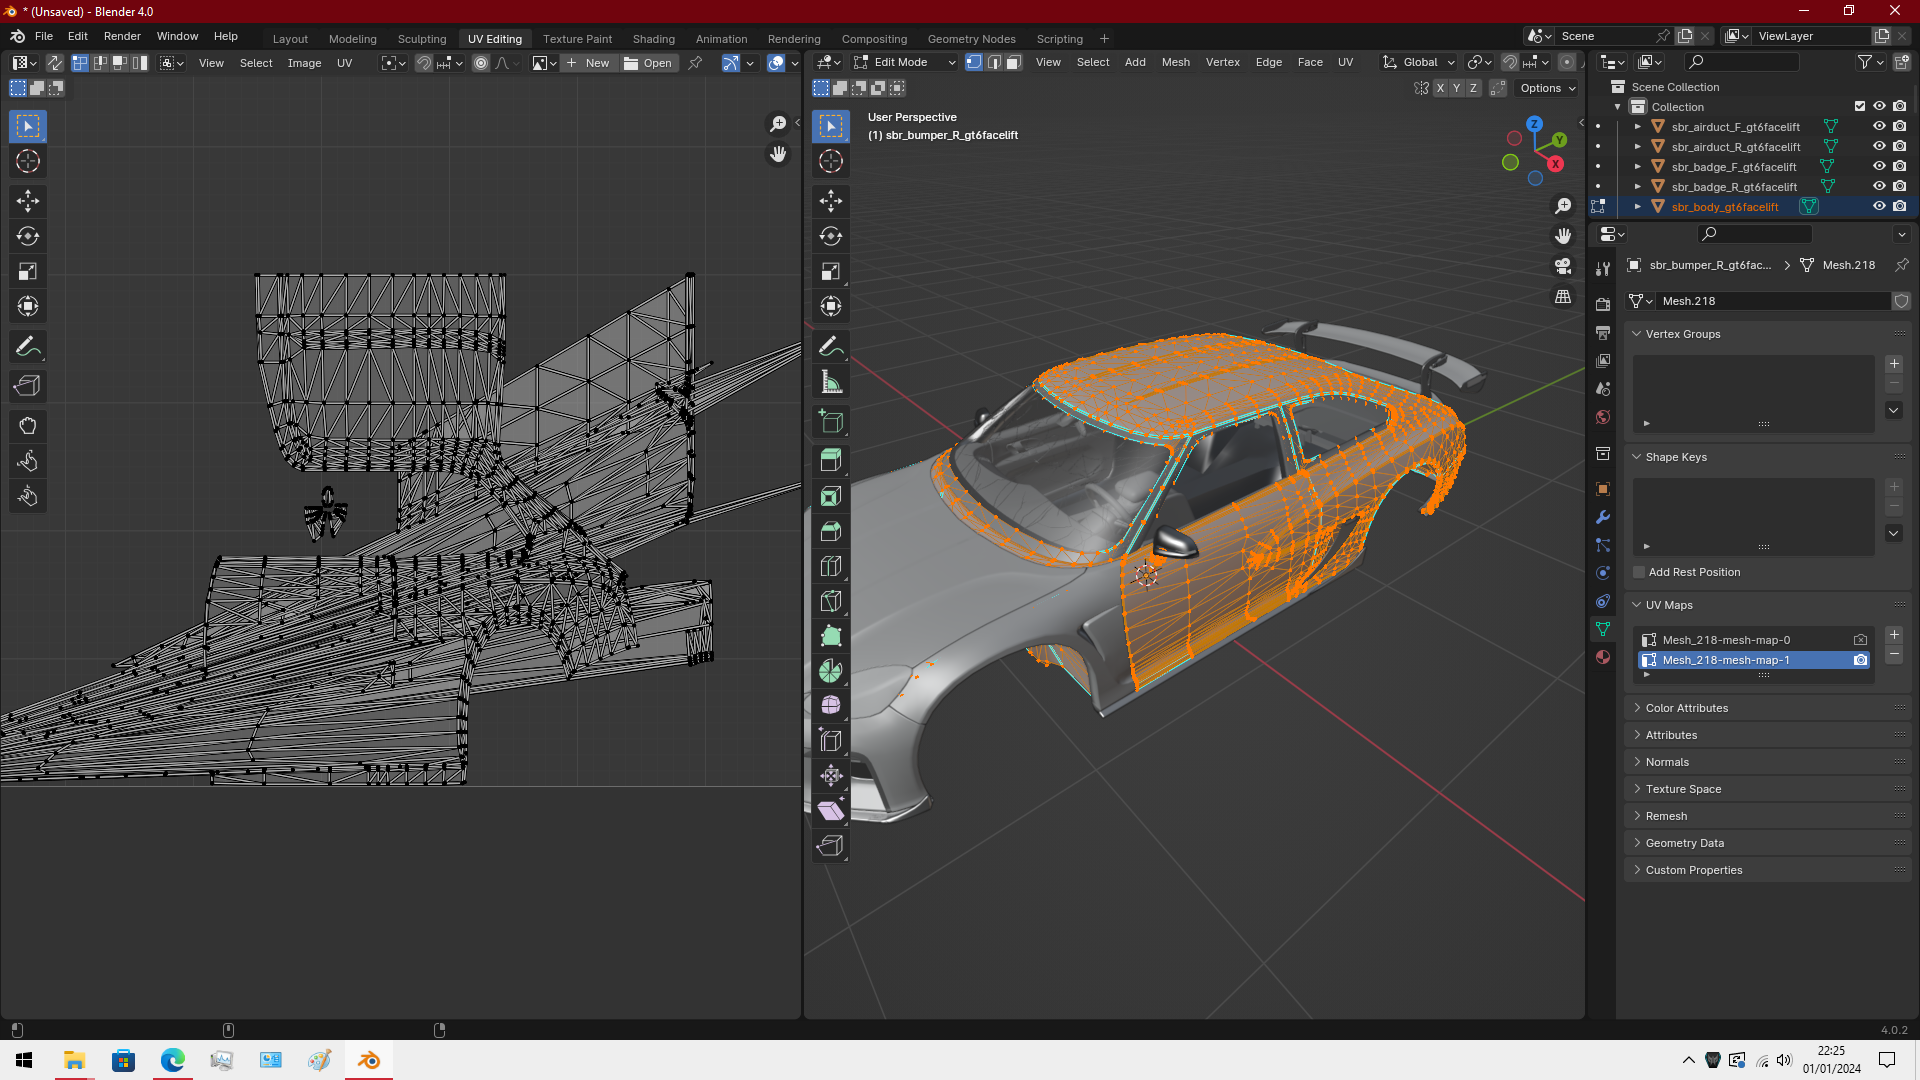Screen dimensions: 1920x1080
Task: Set Mesh_218-mesh-map-0 active for render
Action: (x=1860, y=640)
